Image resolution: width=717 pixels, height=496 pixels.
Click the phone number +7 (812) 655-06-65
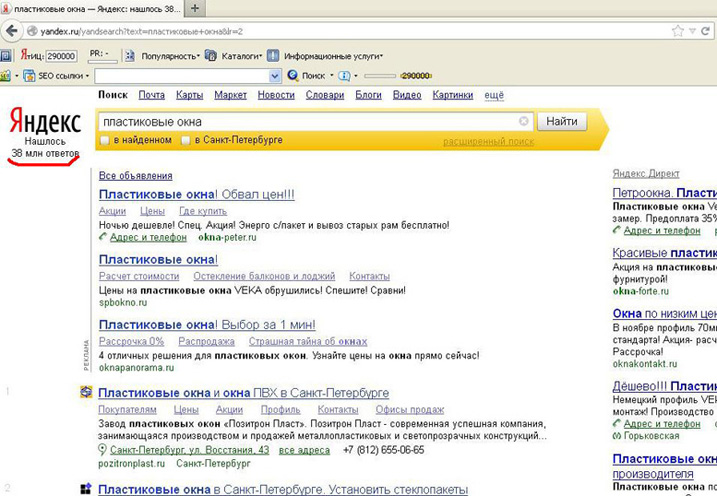[x=384, y=450]
